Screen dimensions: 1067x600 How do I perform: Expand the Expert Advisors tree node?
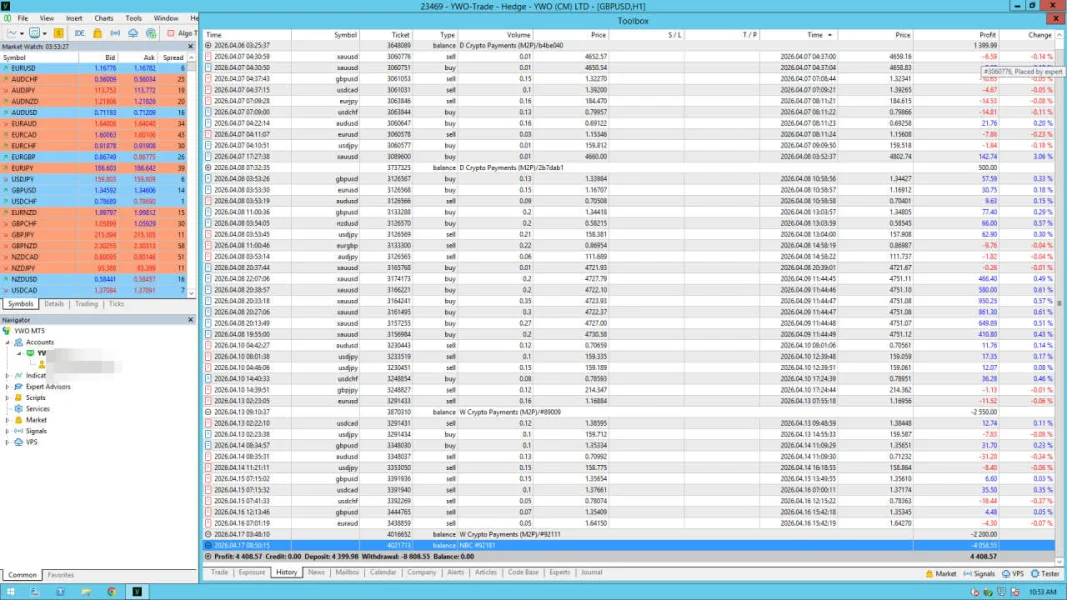coord(7,386)
